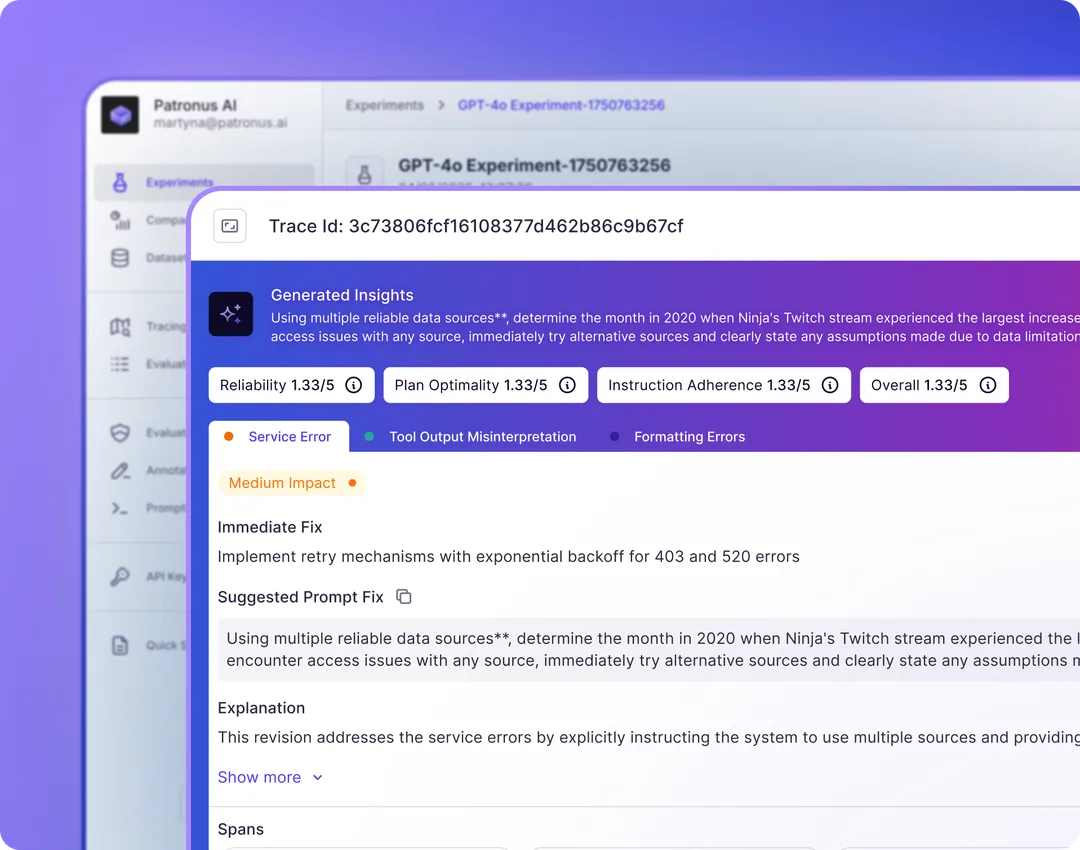Click the Immediate Fix heading
The image size is (1080, 850).
click(270, 527)
